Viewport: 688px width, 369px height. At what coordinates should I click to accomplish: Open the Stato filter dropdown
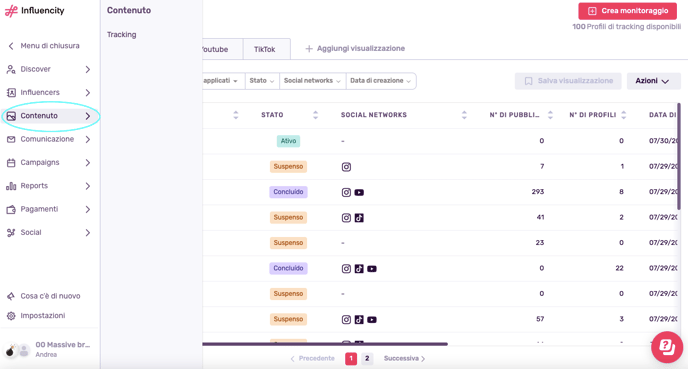click(x=262, y=81)
